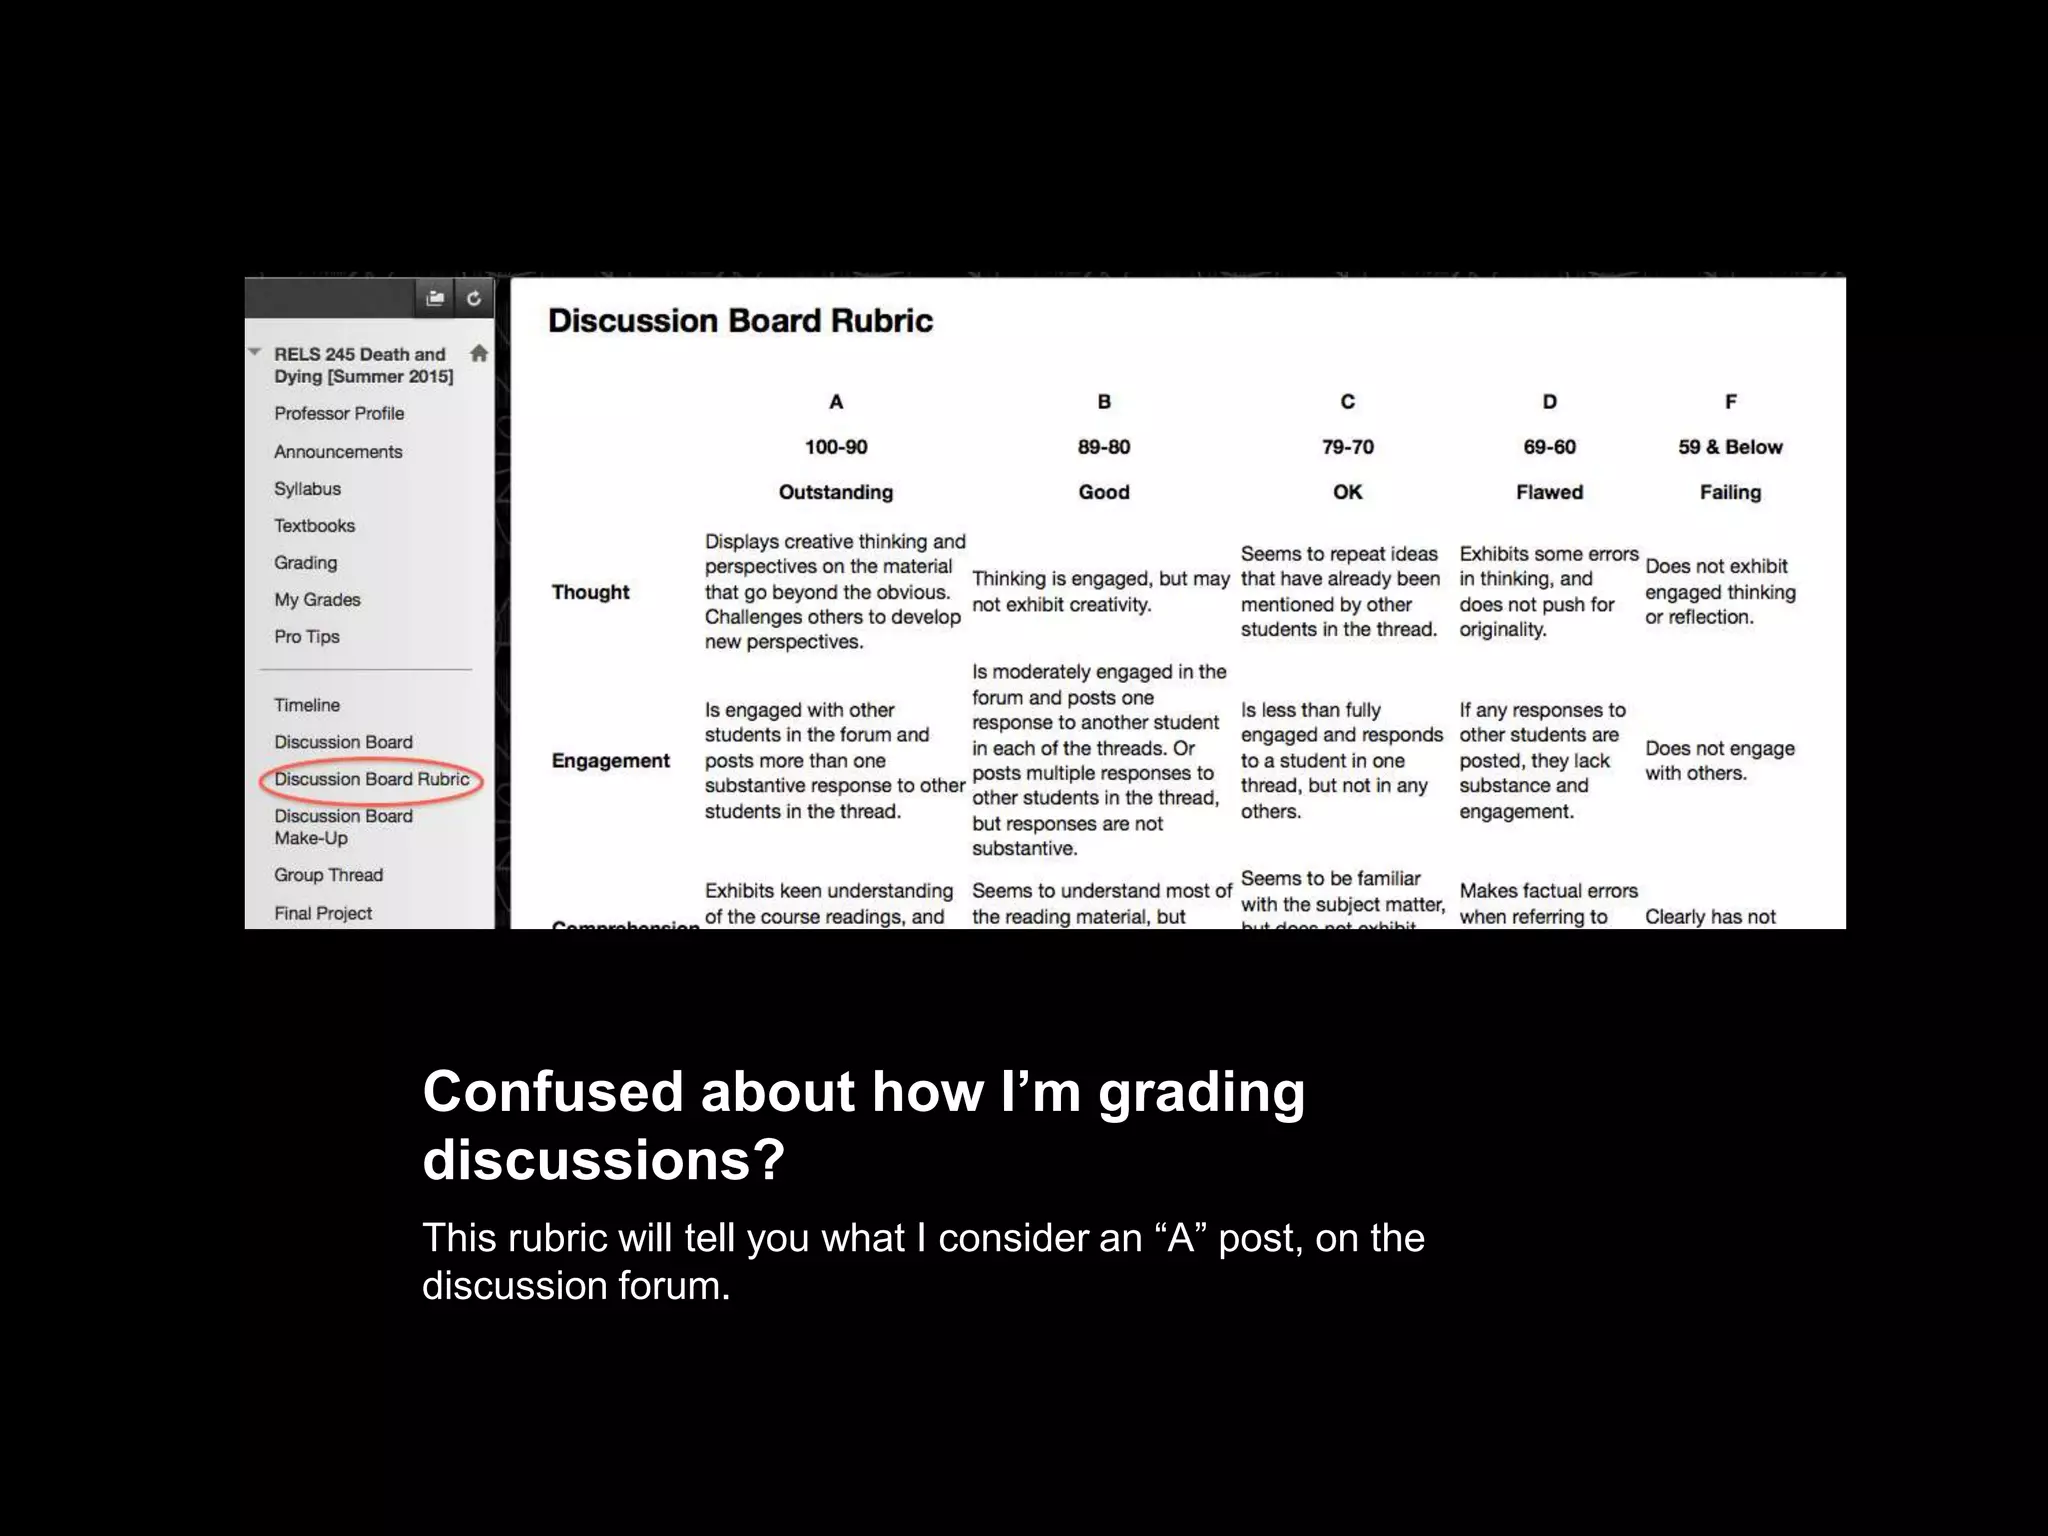This screenshot has width=2048, height=1536.
Task: Open Announcements menu item
Action: tap(338, 451)
